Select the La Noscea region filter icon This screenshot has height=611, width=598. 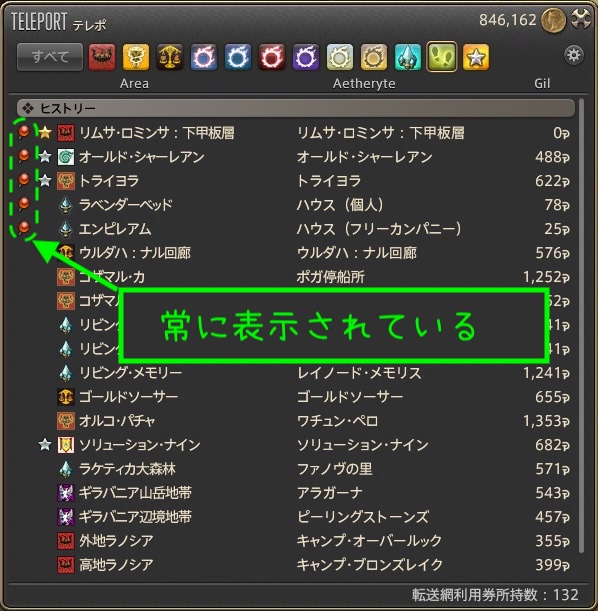(x=102, y=57)
